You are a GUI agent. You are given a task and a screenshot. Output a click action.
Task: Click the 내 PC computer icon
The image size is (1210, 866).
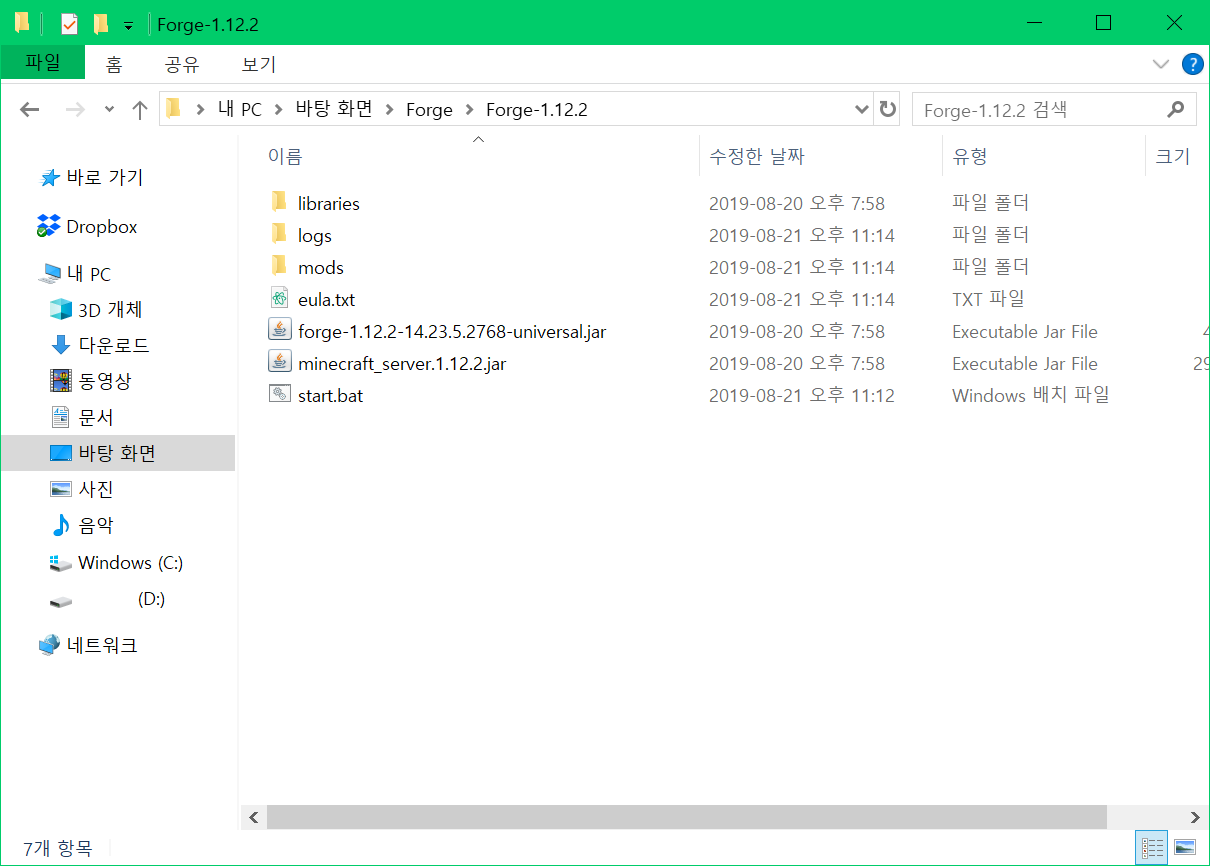tap(49, 274)
